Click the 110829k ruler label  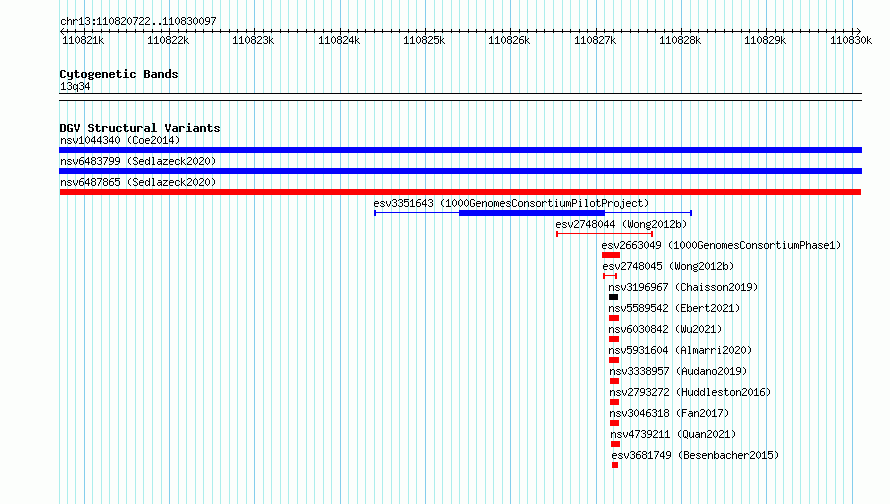click(x=765, y=40)
